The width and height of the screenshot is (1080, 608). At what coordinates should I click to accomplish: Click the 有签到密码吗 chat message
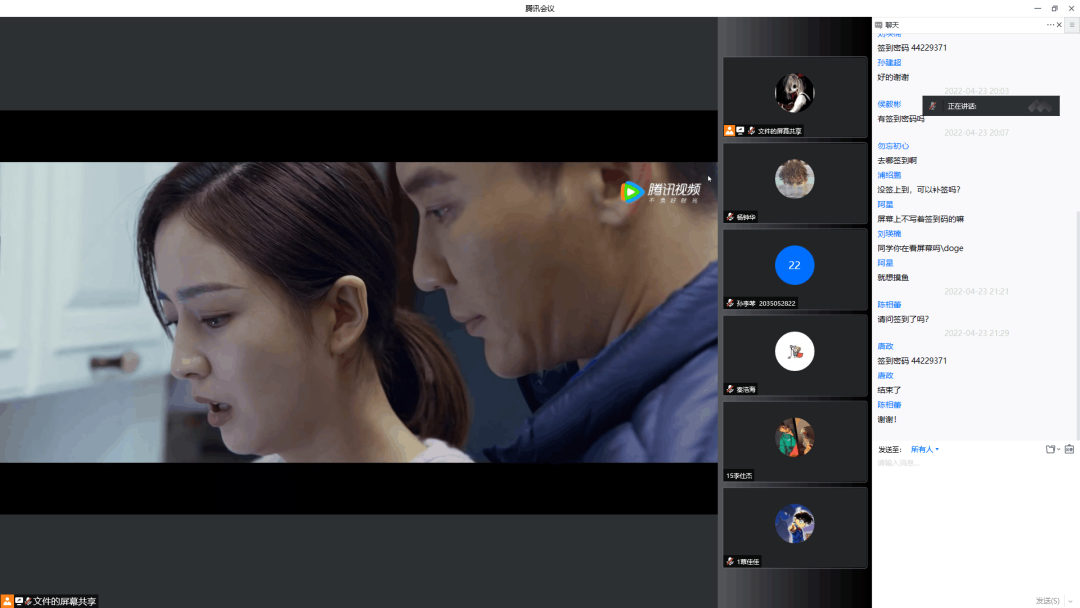pos(900,119)
